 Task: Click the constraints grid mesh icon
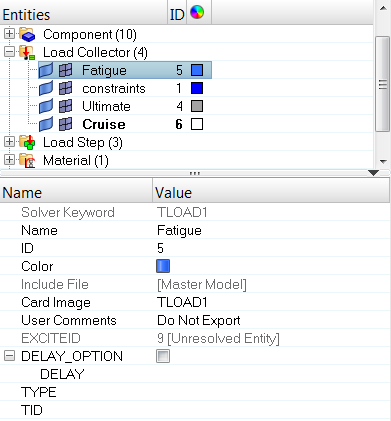pos(65,88)
